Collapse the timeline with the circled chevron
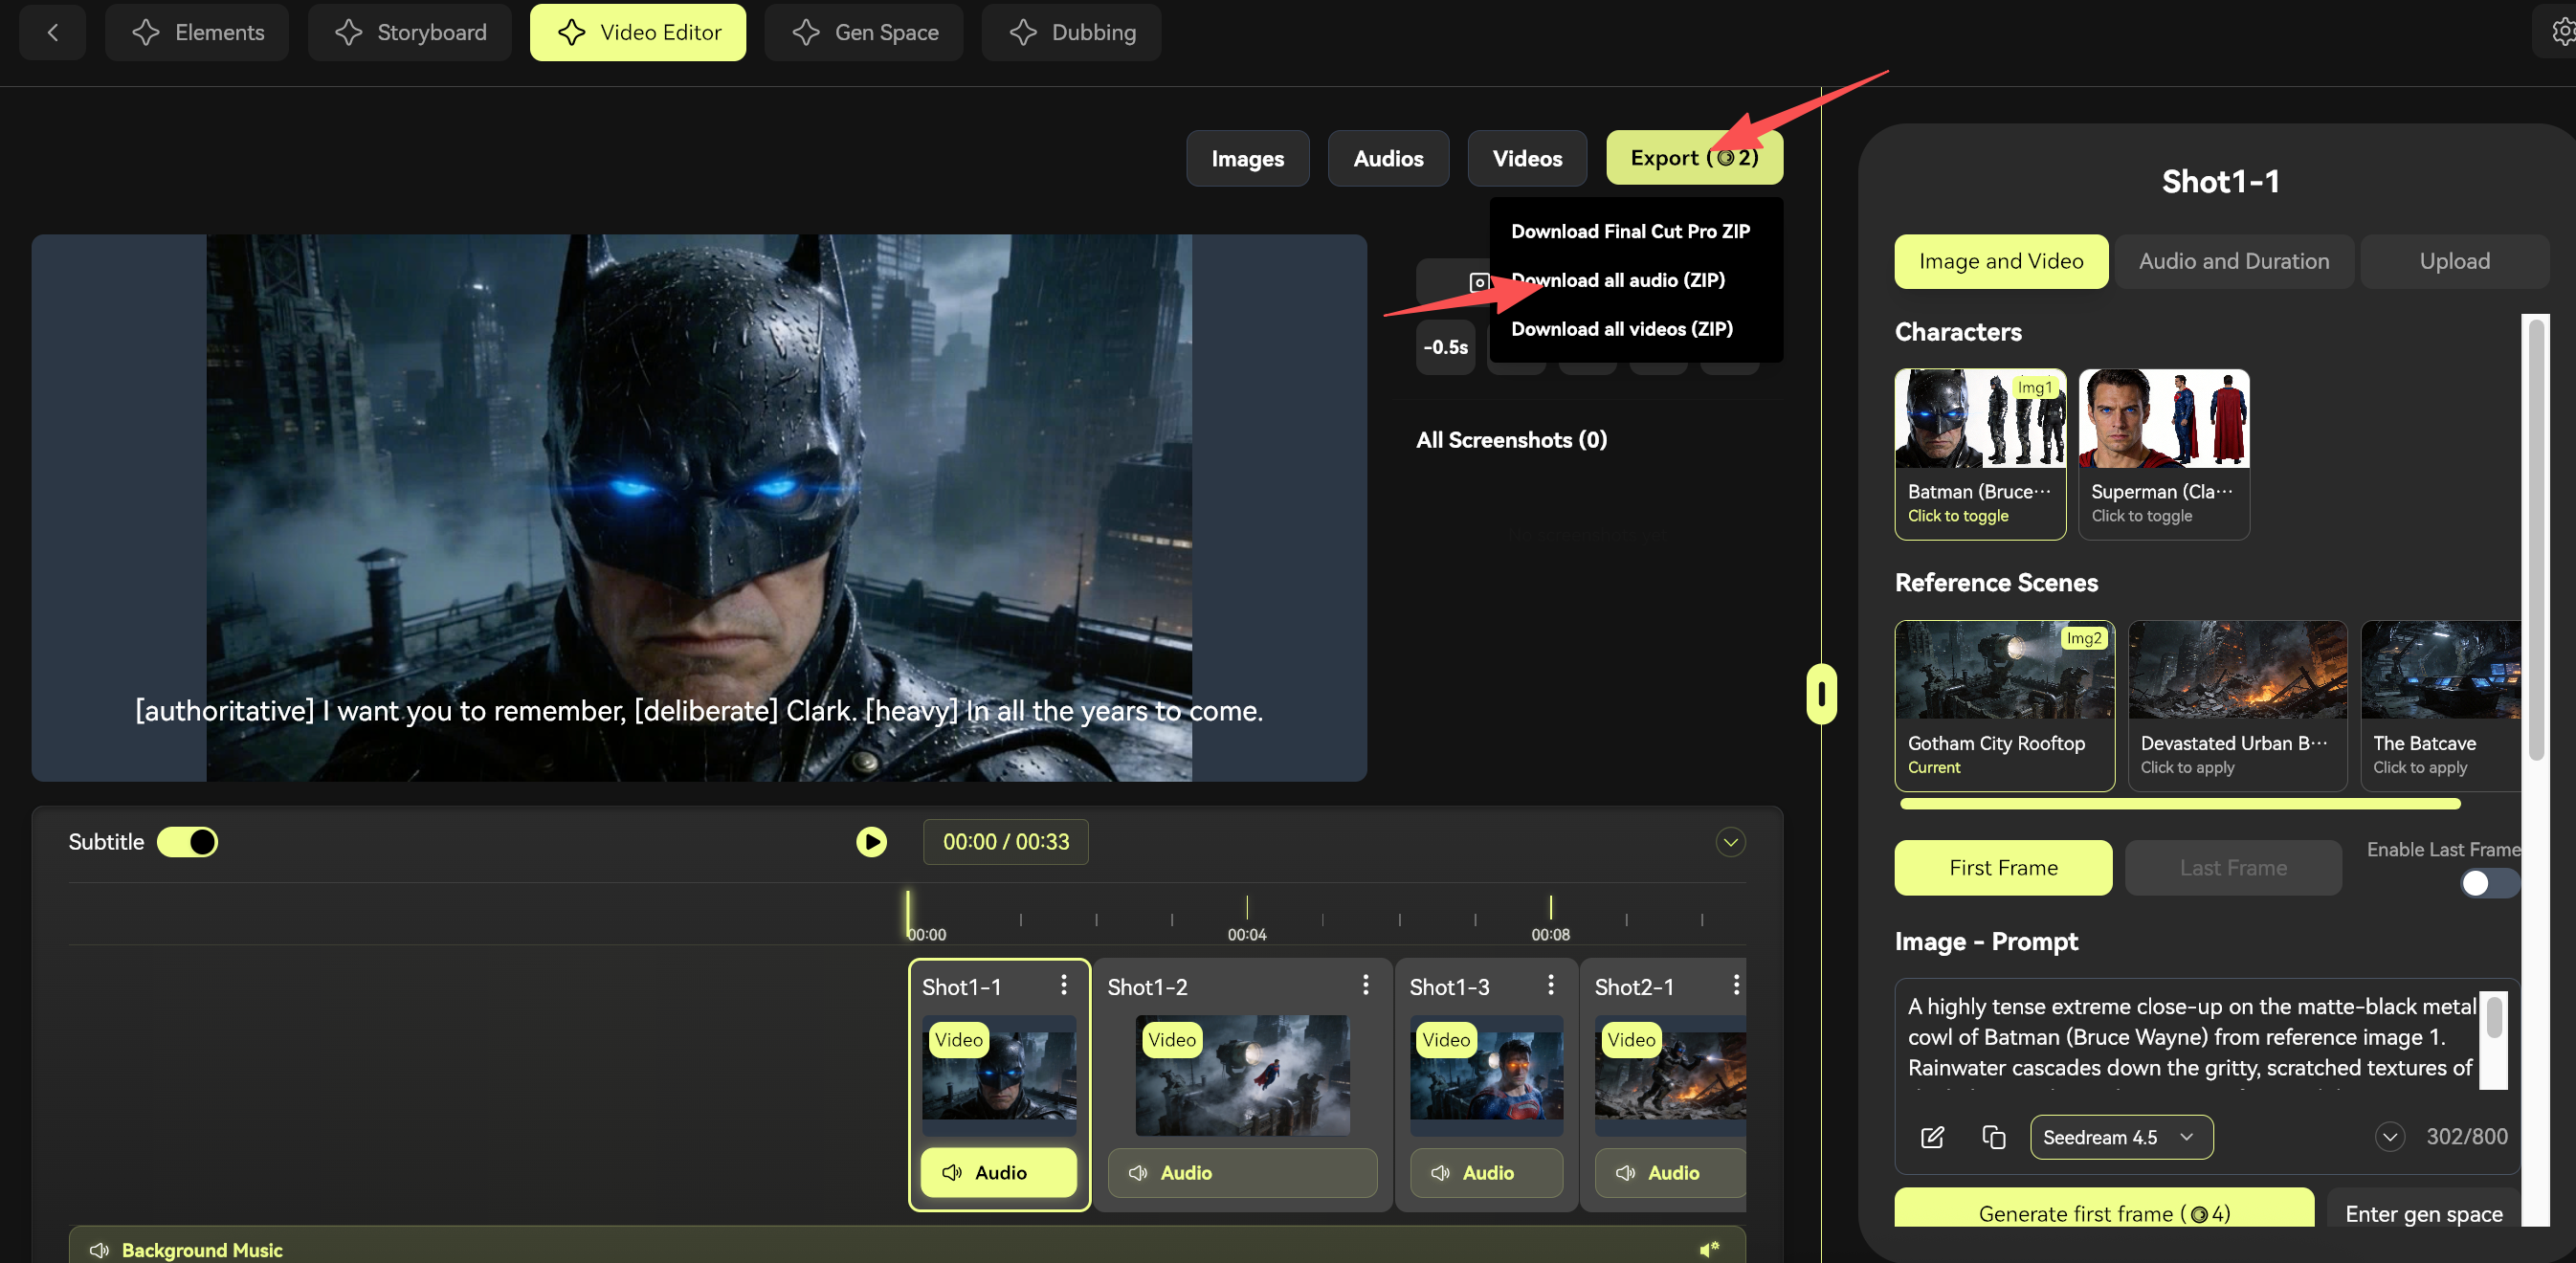 click(x=1730, y=842)
